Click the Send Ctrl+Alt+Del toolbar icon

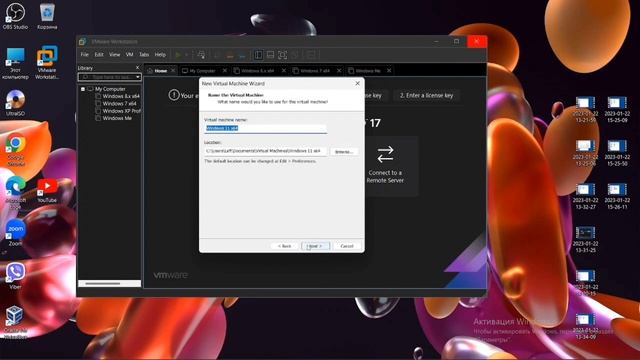[201, 55]
